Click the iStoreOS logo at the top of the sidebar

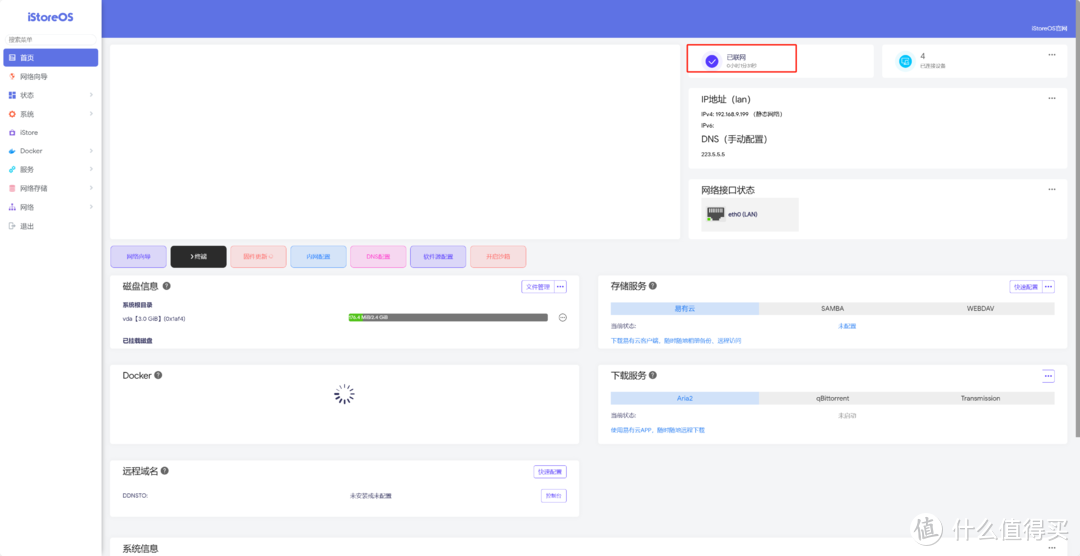tap(50, 17)
